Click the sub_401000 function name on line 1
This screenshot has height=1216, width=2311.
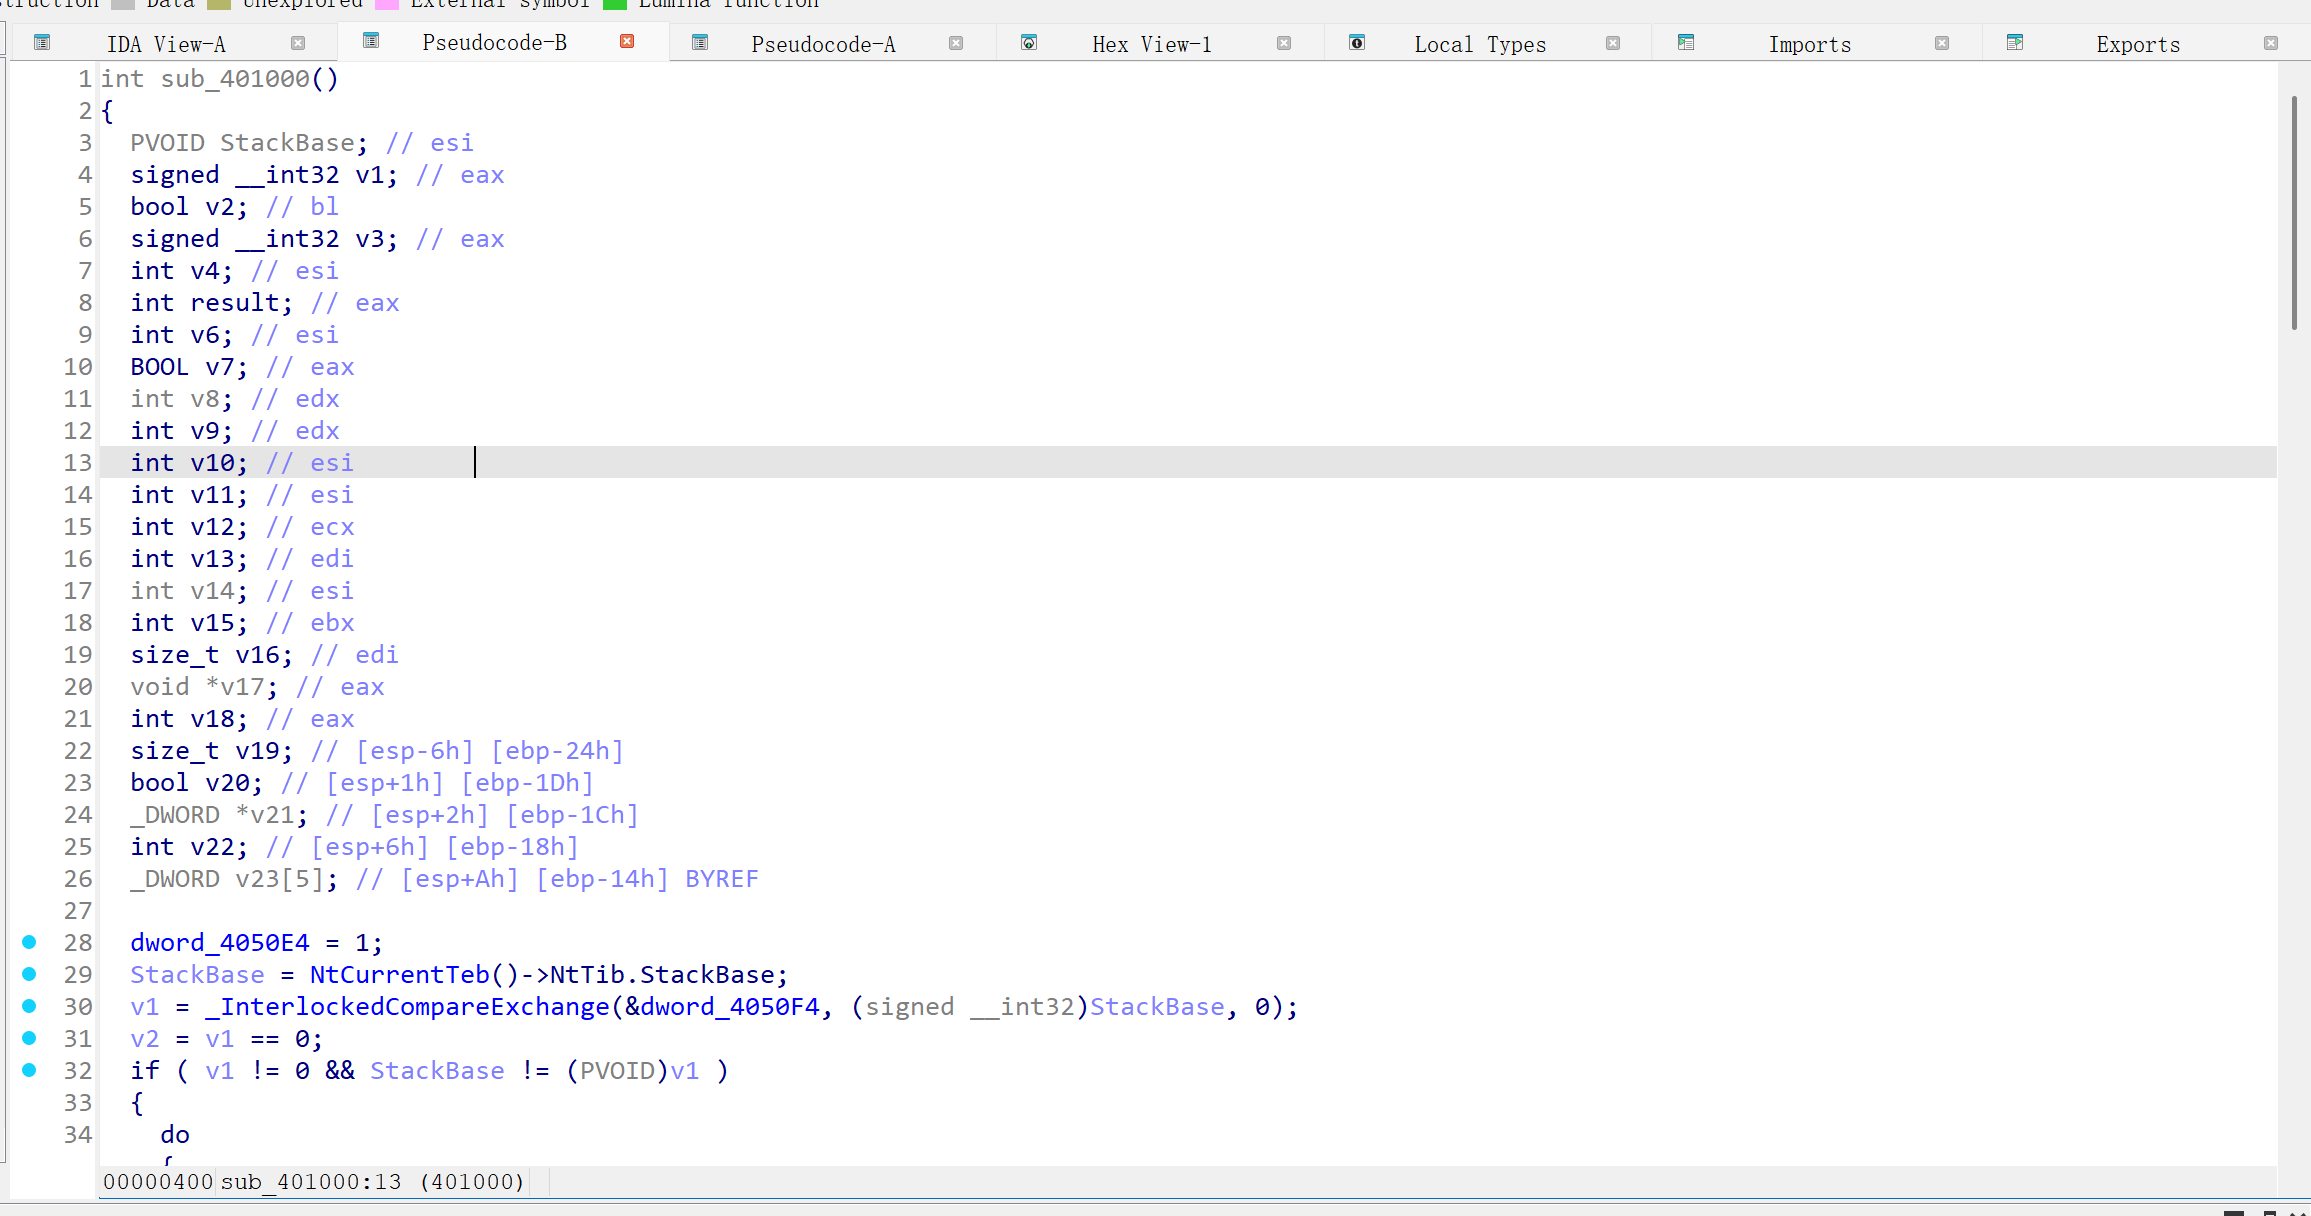pos(236,79)
